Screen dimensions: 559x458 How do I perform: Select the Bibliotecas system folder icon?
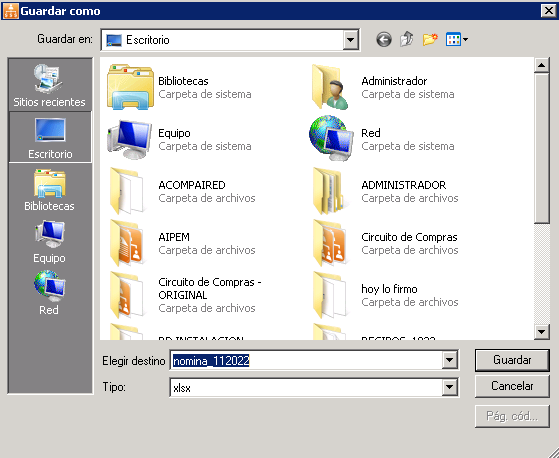point(130,87)
